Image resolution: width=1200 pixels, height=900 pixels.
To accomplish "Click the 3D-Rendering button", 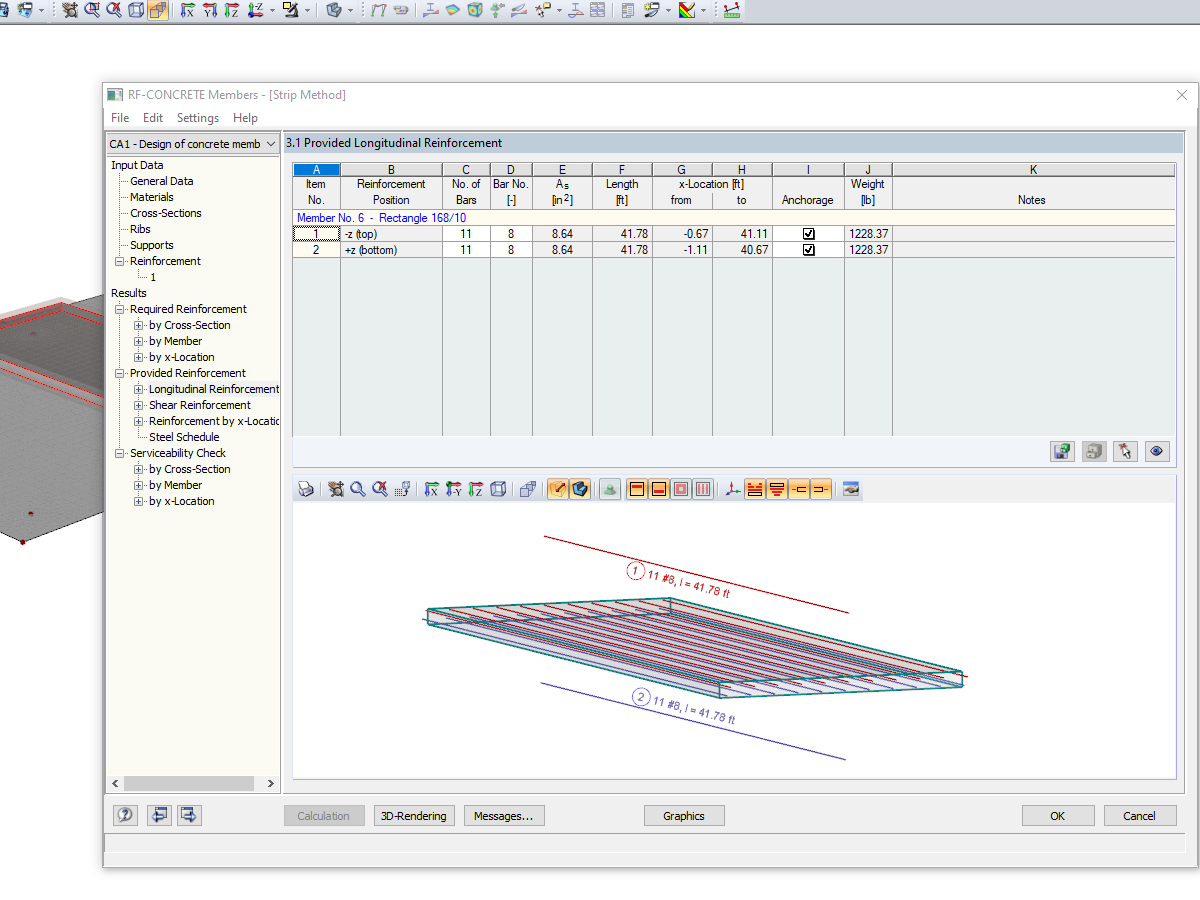I will pyautogui.click(x=413, y=815).
